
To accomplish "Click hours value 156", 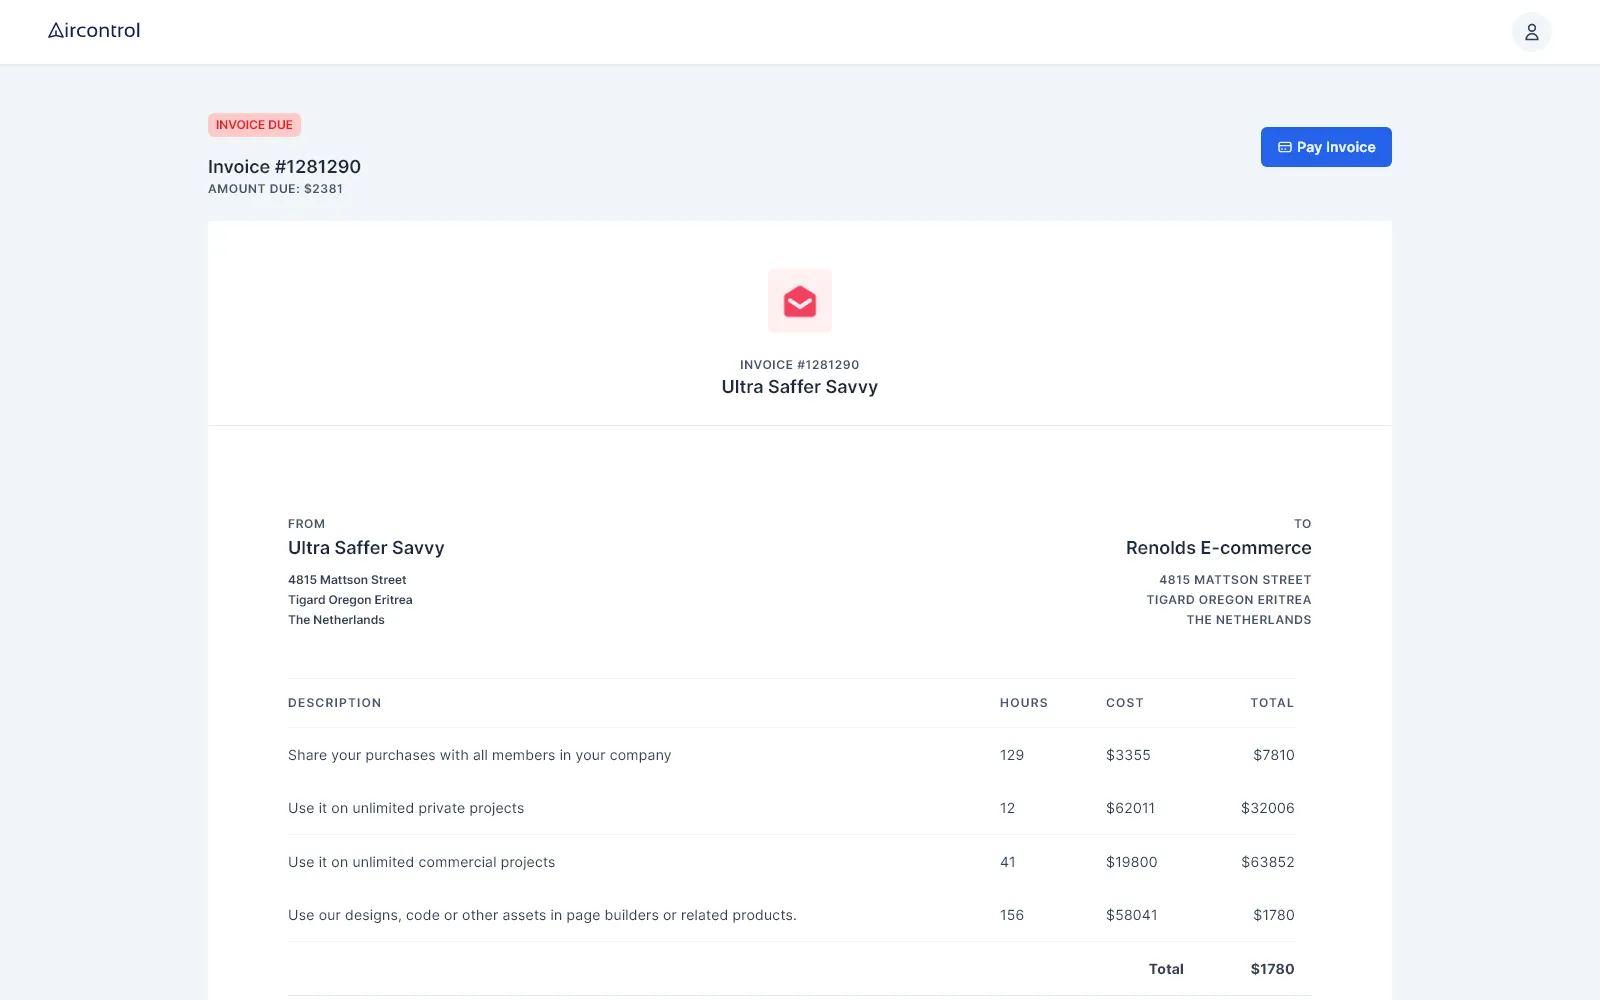I will coord(1012,915).
